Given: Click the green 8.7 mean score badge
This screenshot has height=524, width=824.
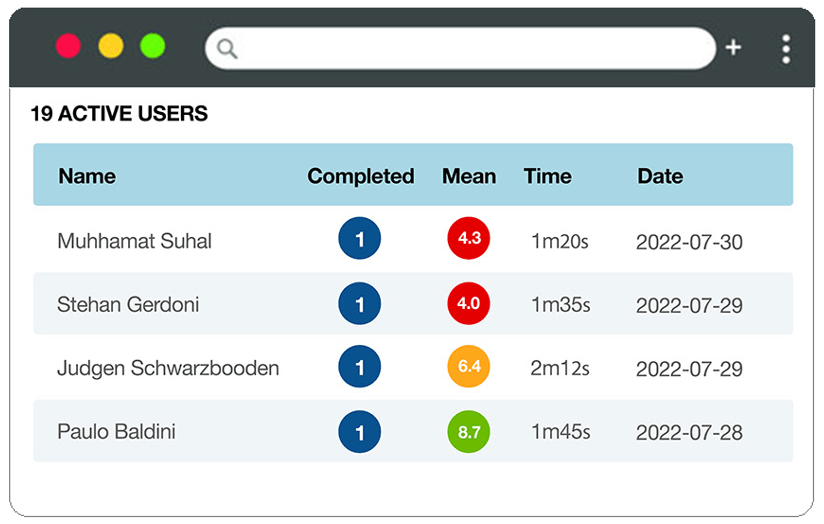Looking at the screenshot, I should point(468,431).
